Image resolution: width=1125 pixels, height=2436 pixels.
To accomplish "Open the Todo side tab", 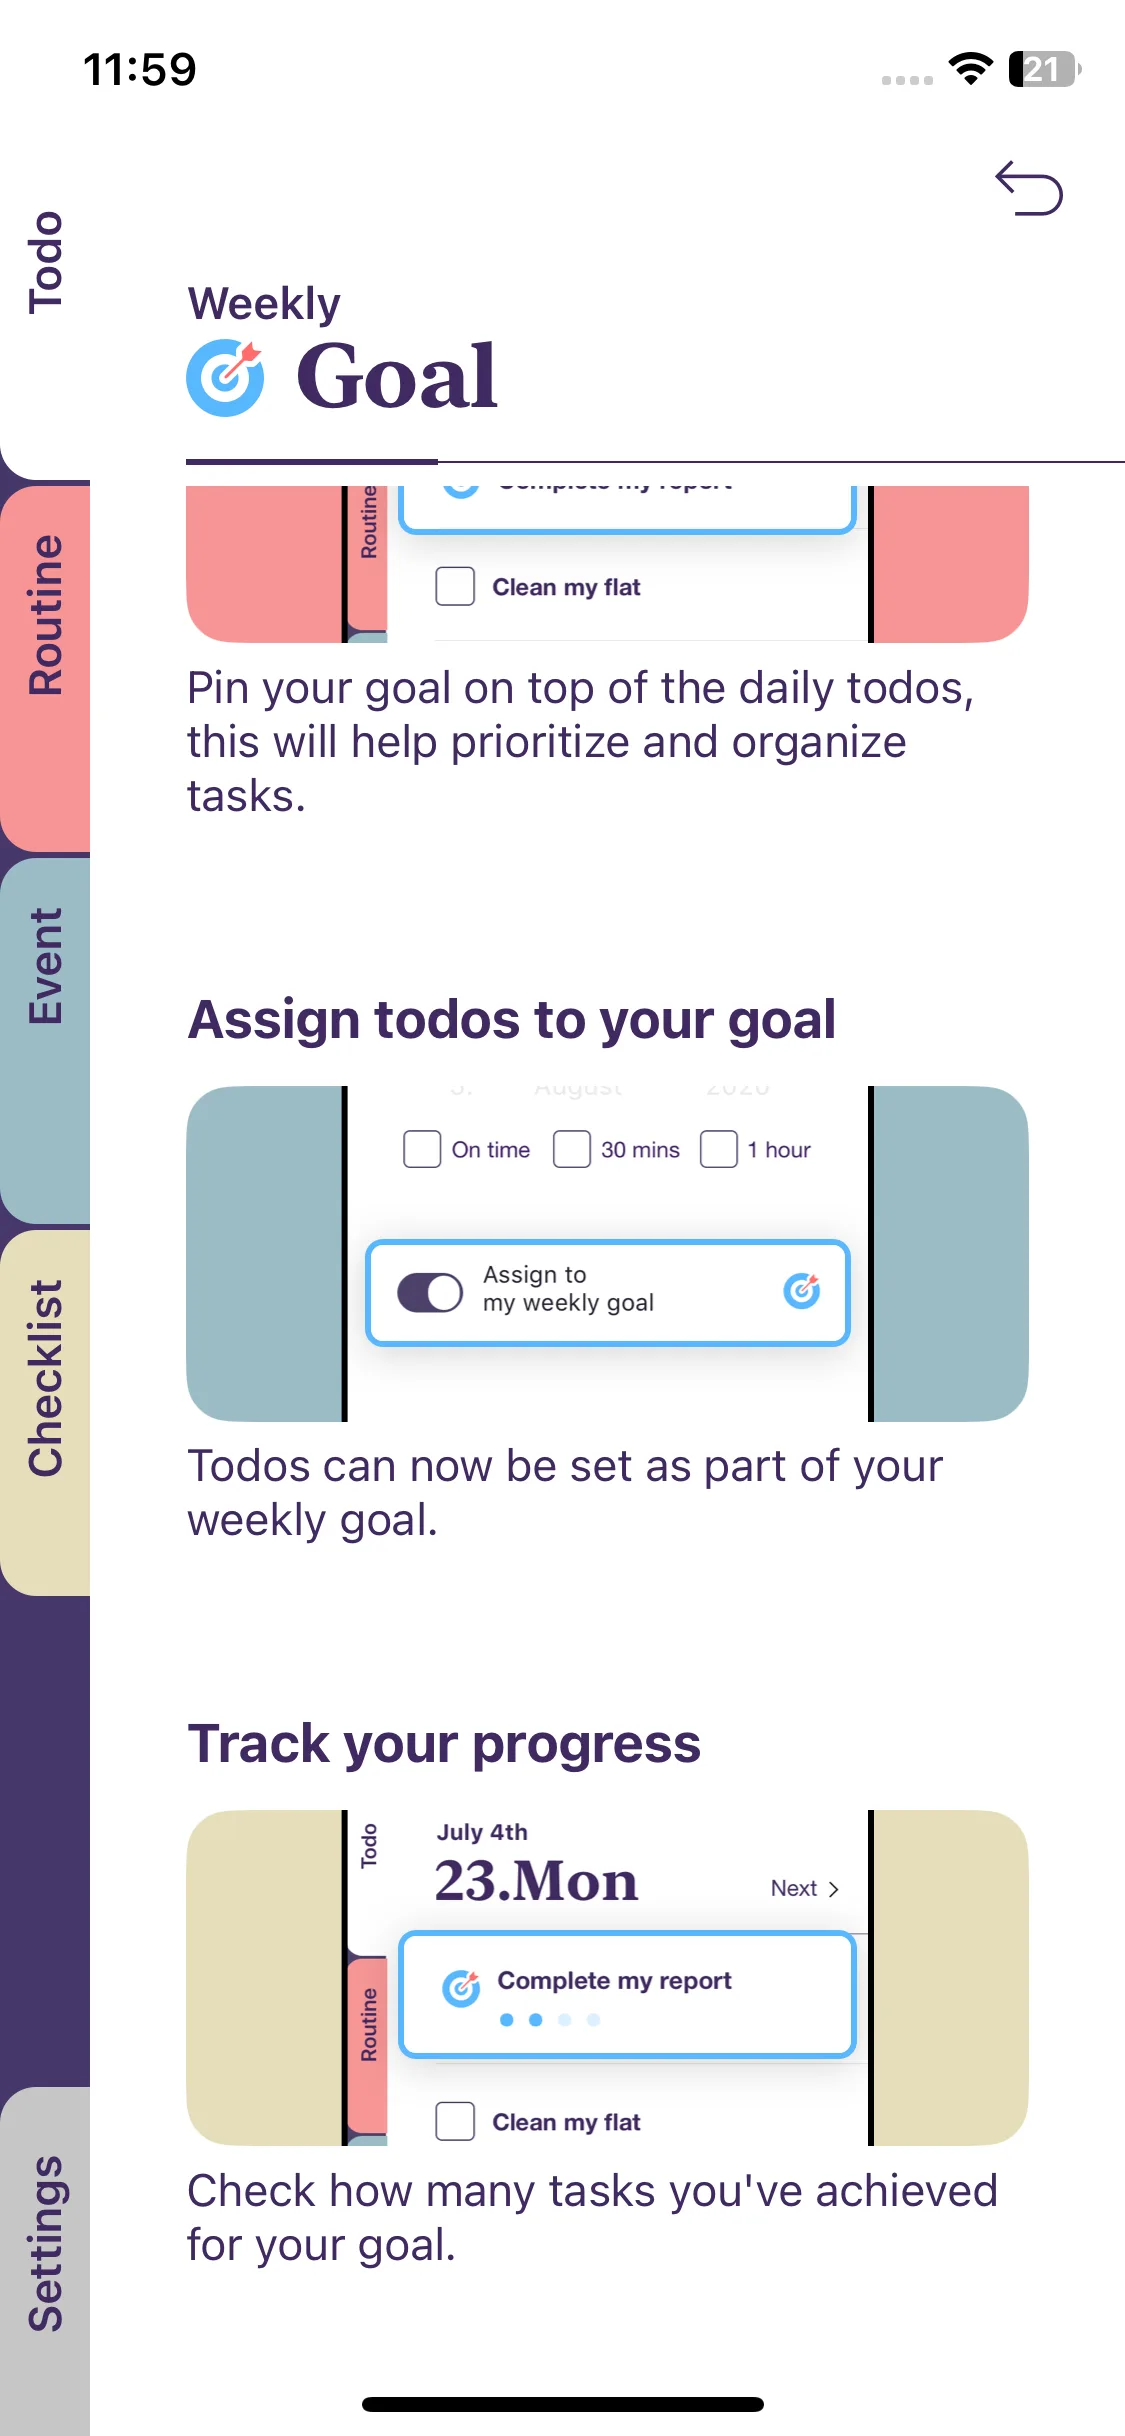I will tap(45, 262).
